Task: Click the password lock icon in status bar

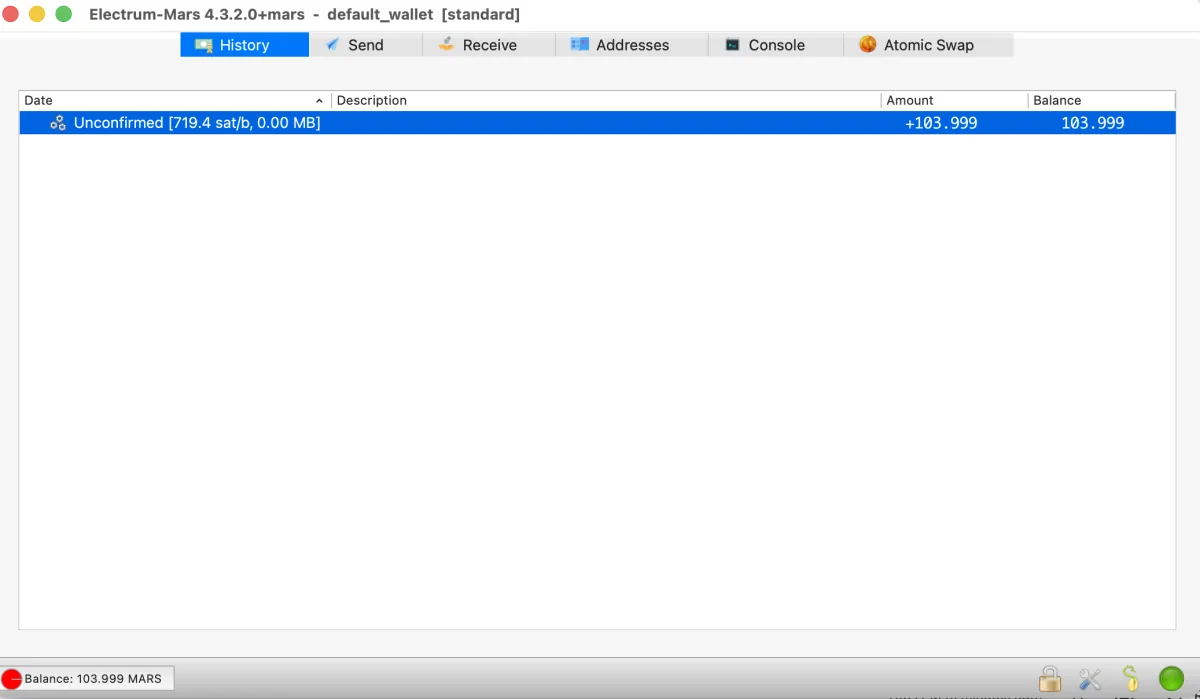Action: [1050, 679]
